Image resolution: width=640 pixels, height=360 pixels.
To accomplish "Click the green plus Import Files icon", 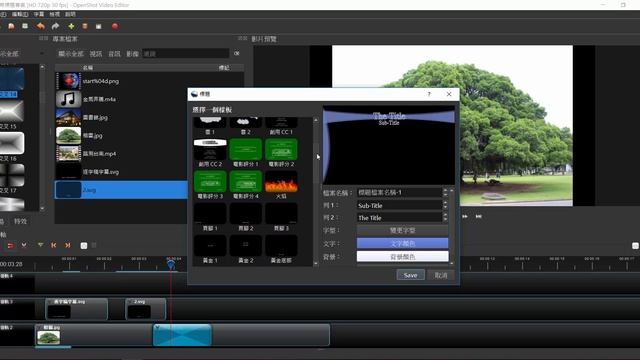I will (x=71, y=26).
